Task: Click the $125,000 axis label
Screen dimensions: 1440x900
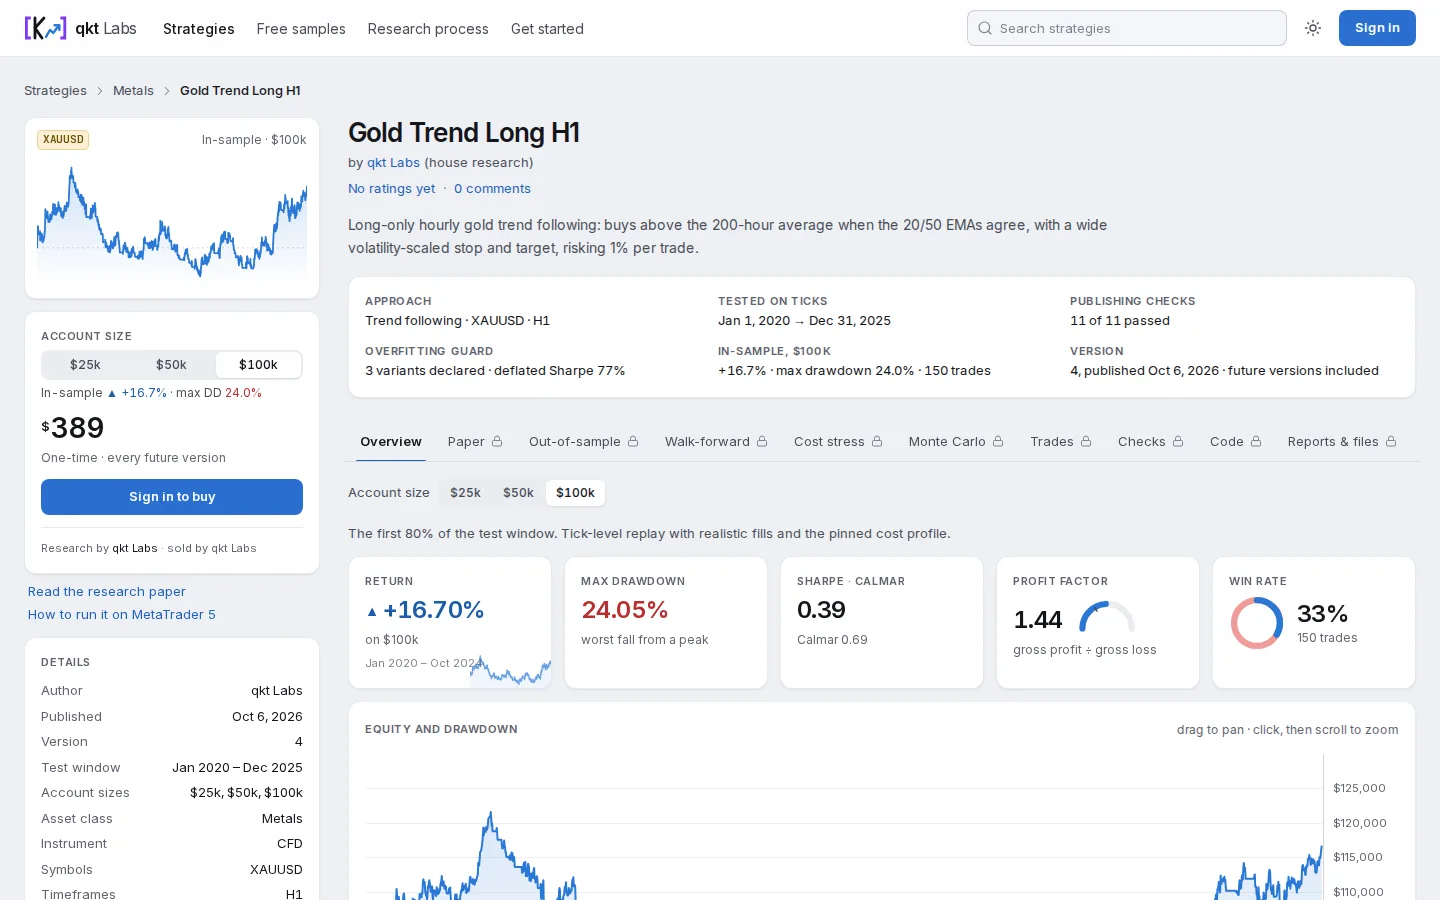Action: (x=1359, y=788)
